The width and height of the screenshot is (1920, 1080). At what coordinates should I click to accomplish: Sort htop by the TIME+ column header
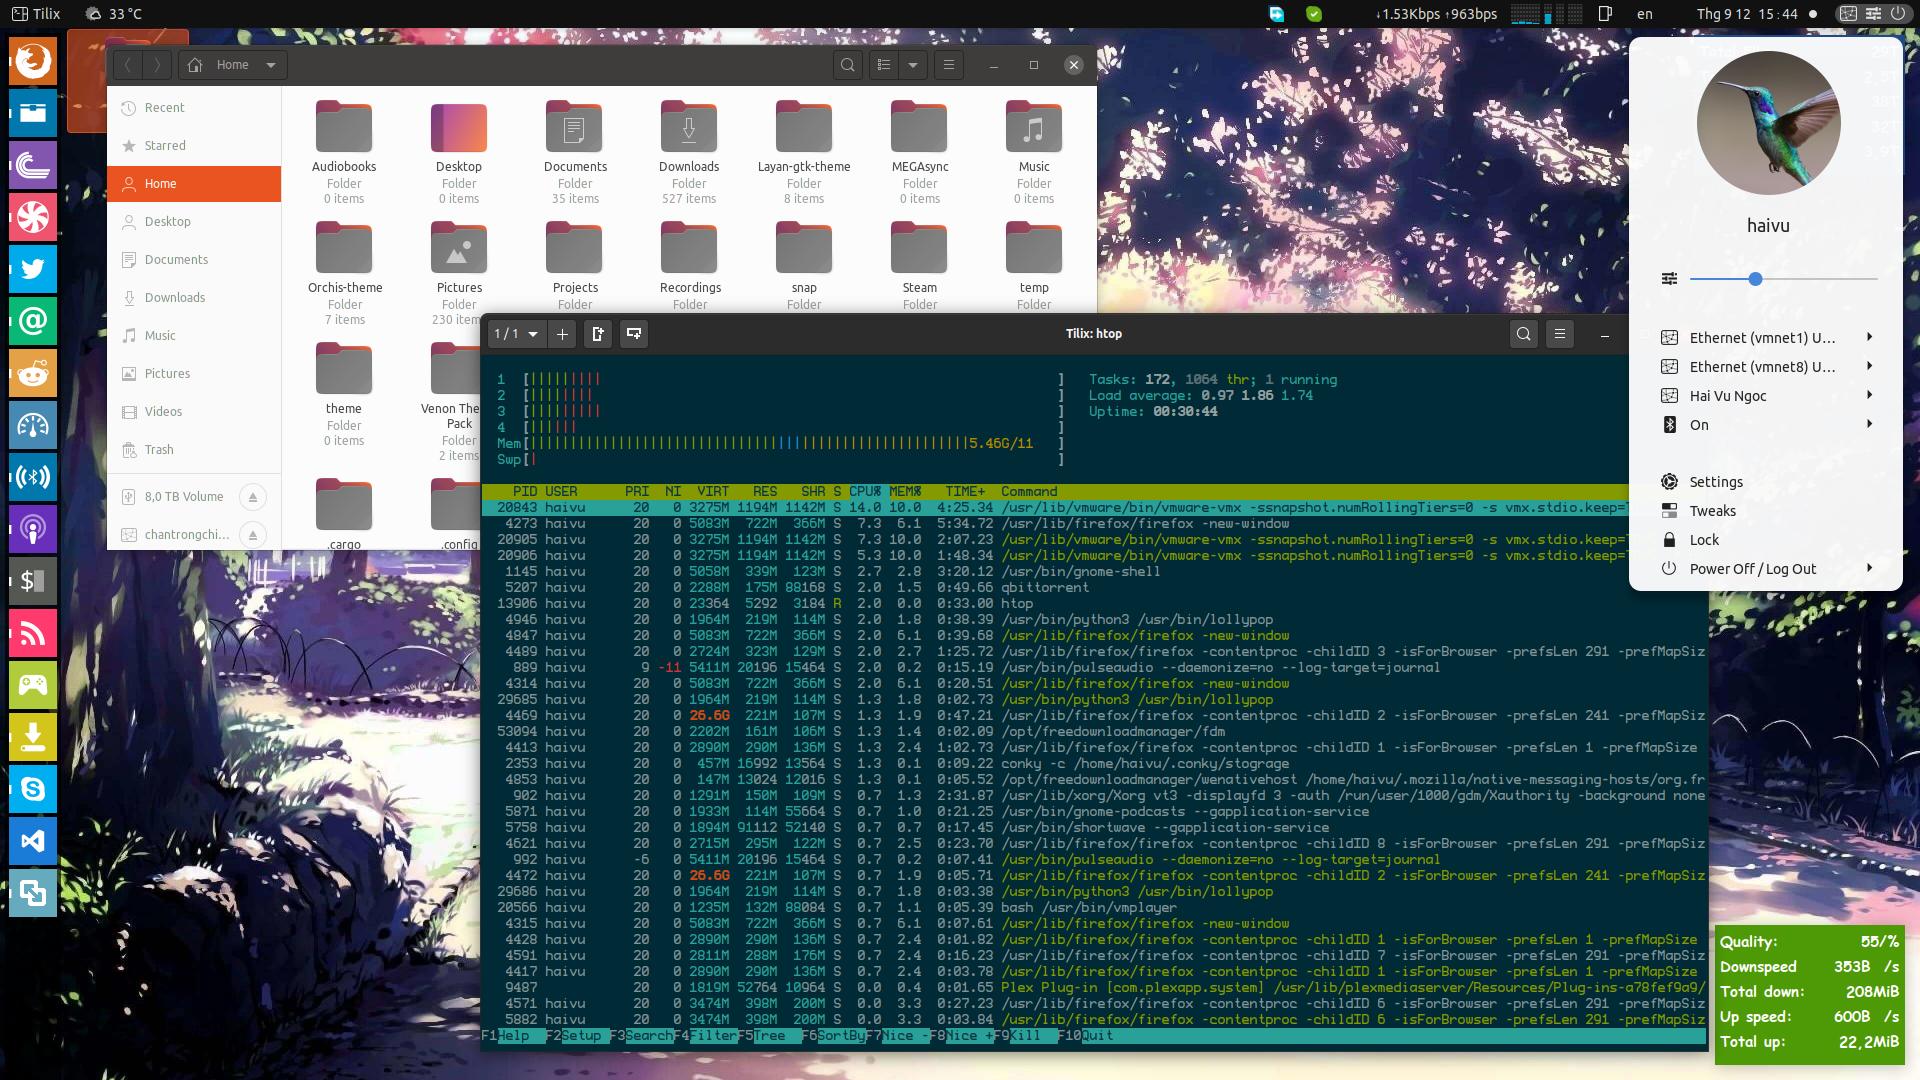pos(965,492)
